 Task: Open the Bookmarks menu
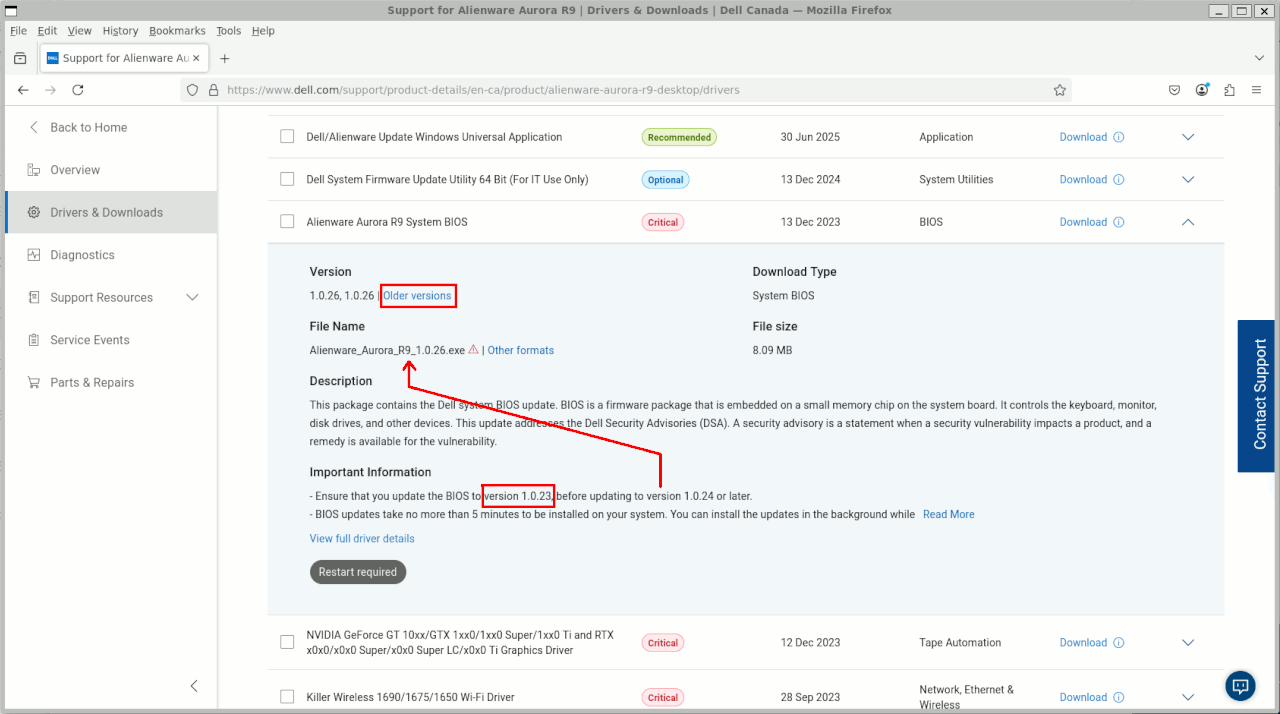[x=177, y=31]
